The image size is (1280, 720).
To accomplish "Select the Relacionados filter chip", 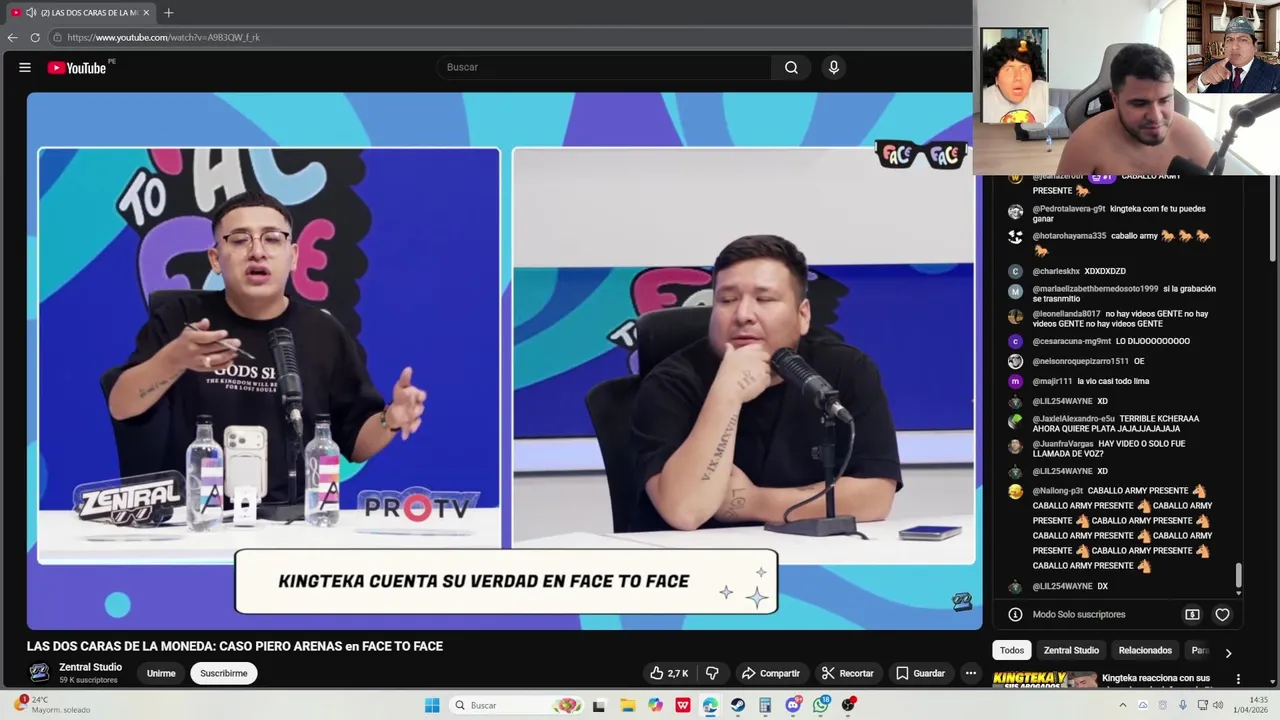I will 1145,650.
